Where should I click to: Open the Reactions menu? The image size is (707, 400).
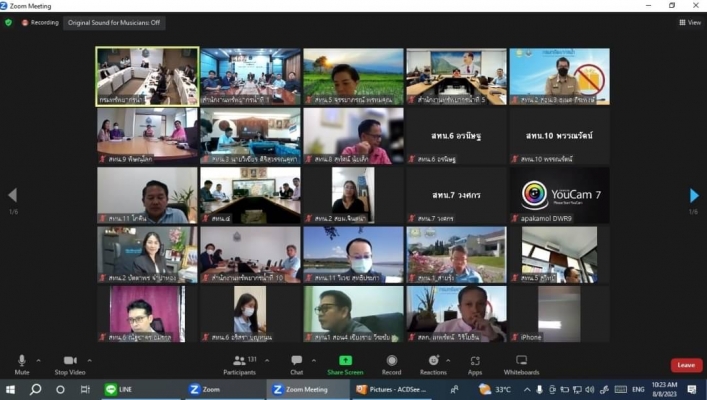[433, 365]
